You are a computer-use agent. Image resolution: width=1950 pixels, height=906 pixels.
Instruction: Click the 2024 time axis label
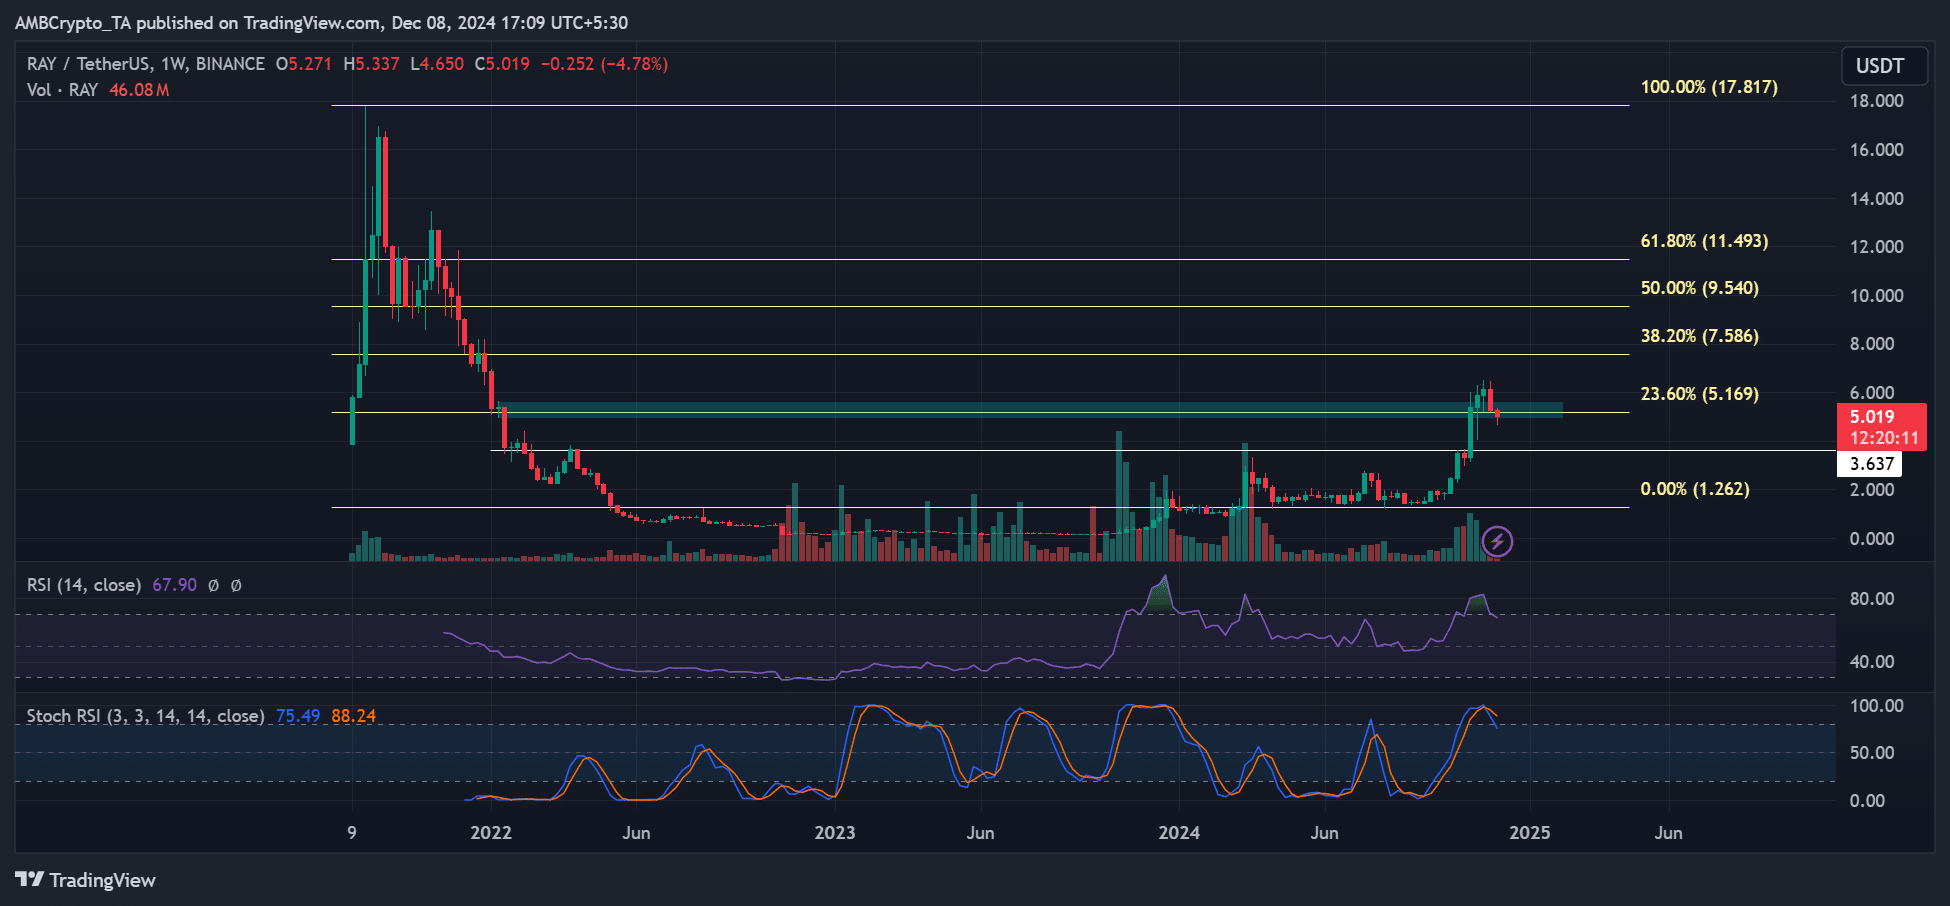1179,833
